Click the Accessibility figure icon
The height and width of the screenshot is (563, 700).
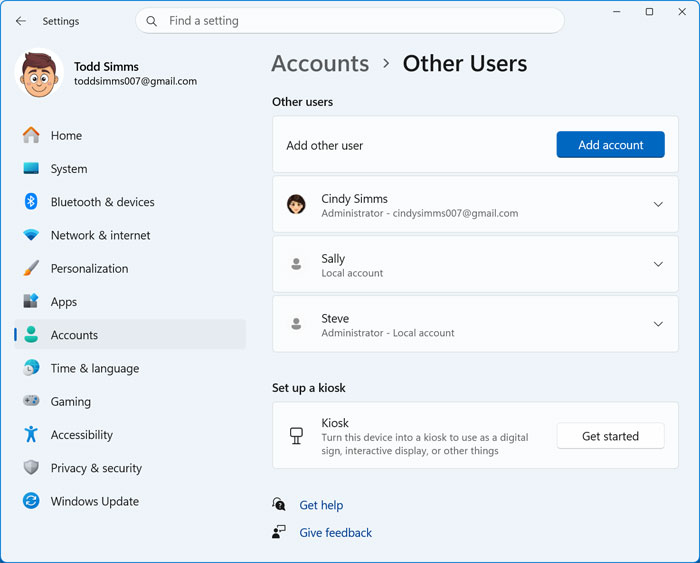point(31,434)
